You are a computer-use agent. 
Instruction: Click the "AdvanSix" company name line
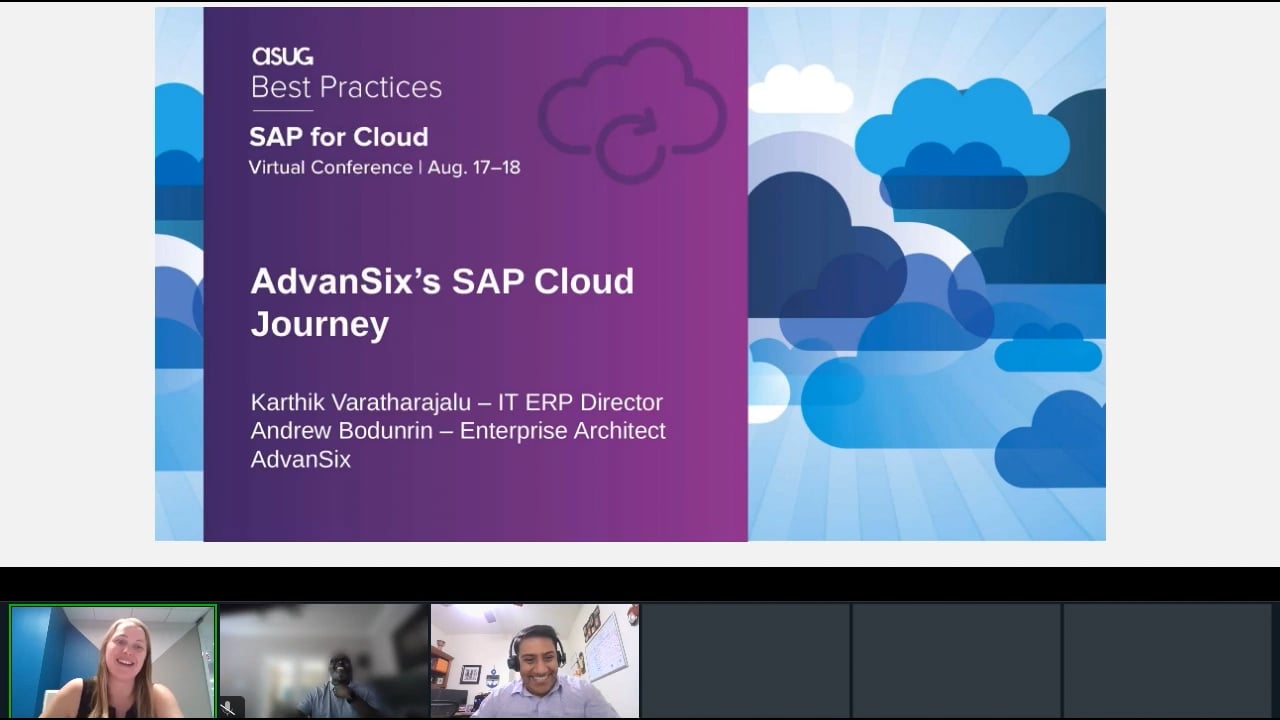[301, 460]
